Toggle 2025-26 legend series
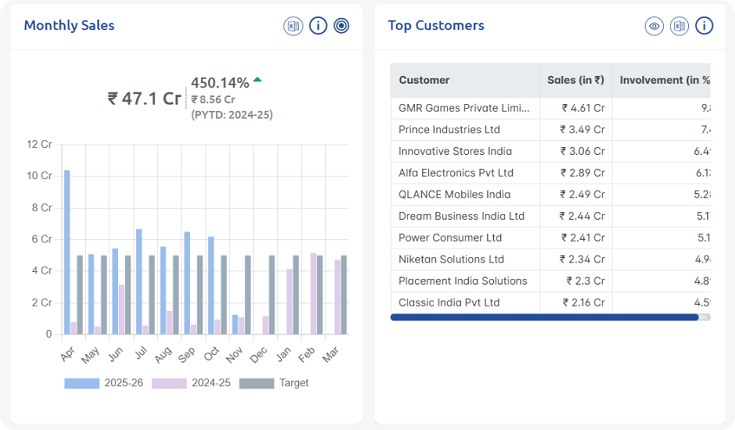Screen dimensions: 735x430 coord(96,383)
